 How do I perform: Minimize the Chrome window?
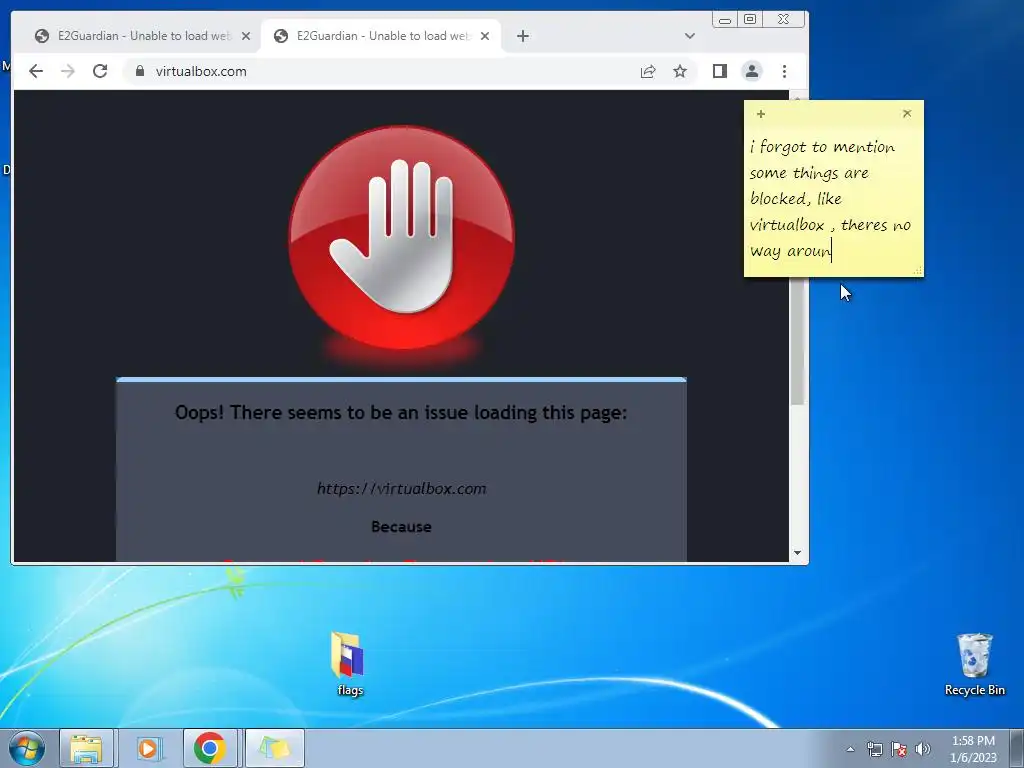[725, 20]
